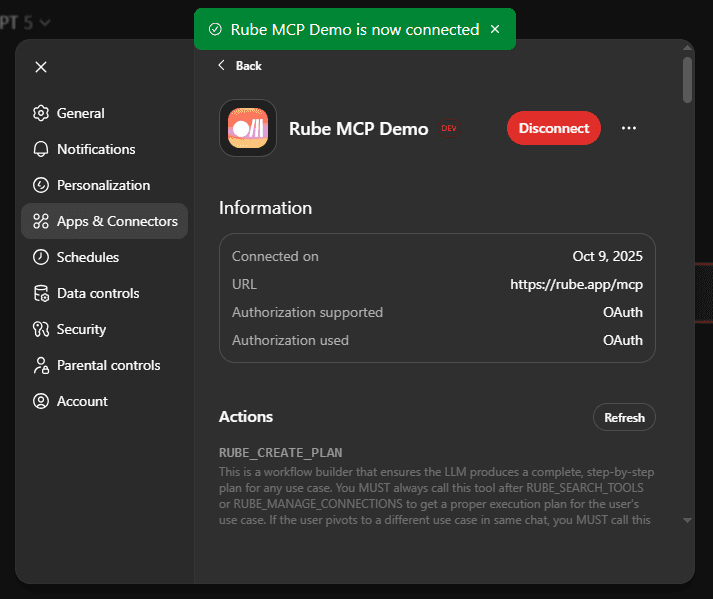This screenshot has width=713, height=599.
Task: Click the Security keys icon
Action: click(41, 329)
